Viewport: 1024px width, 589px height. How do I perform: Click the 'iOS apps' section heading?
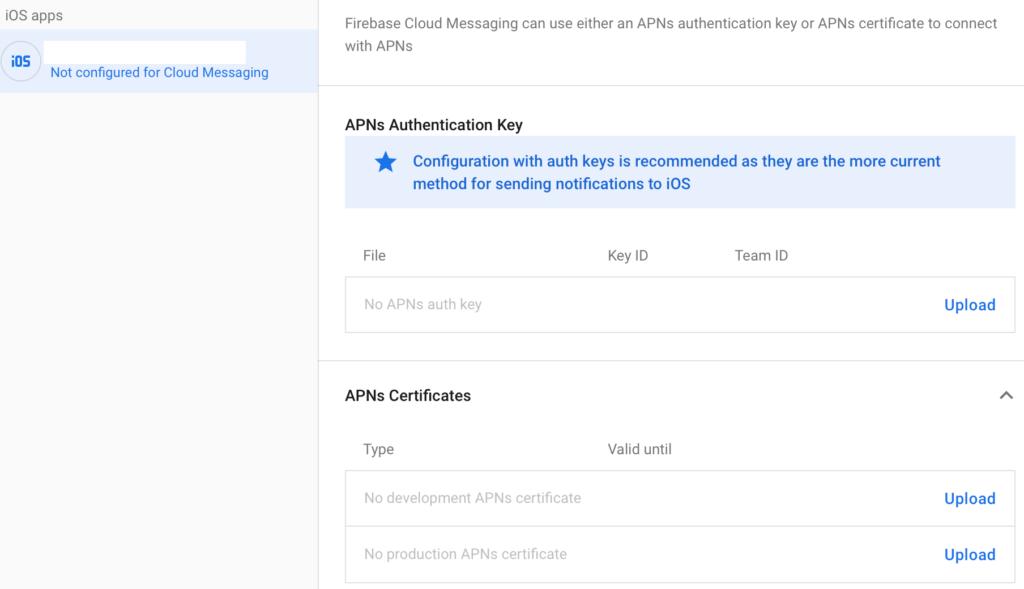(x=34, y=16)
